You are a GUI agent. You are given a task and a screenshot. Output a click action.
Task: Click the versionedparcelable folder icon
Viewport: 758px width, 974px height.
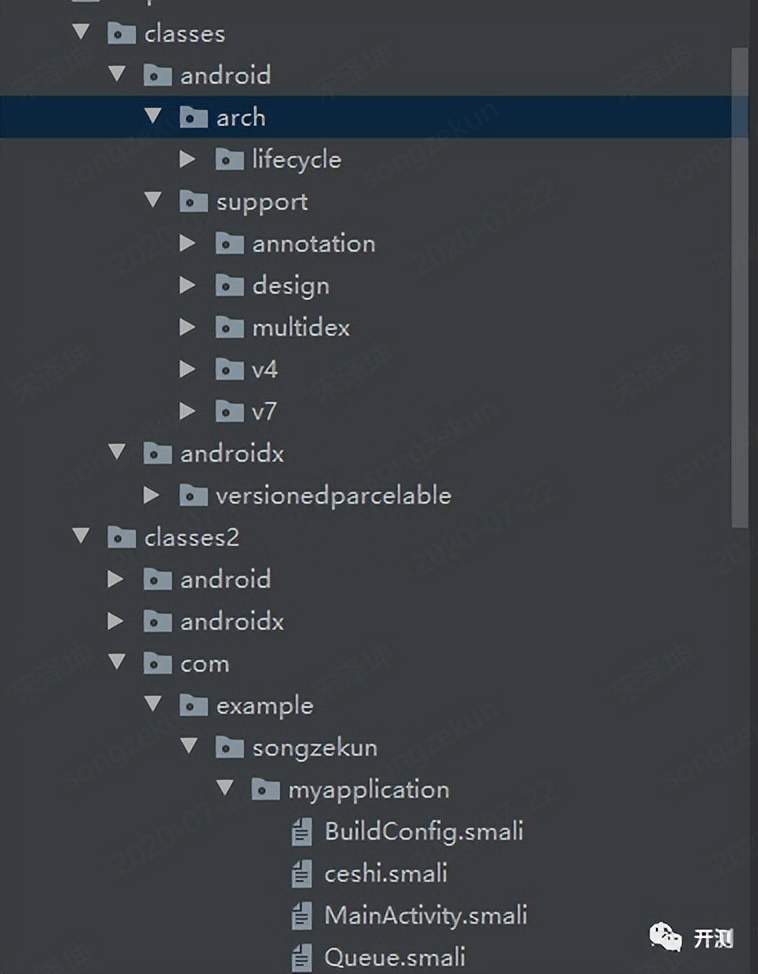click(x=193, y=495)
